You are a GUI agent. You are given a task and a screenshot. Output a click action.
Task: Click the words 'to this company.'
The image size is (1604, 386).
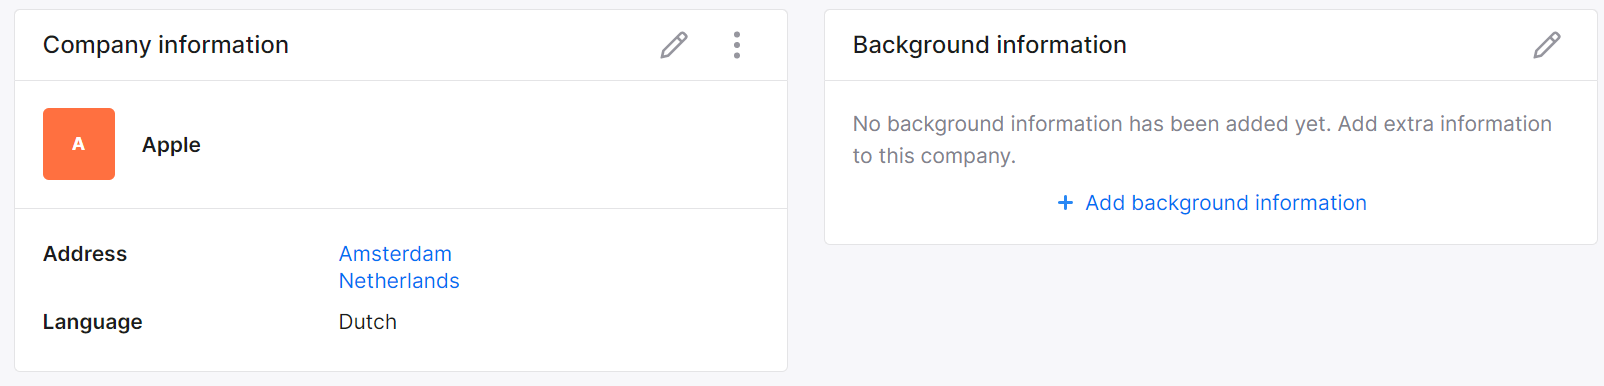(934, 156)
